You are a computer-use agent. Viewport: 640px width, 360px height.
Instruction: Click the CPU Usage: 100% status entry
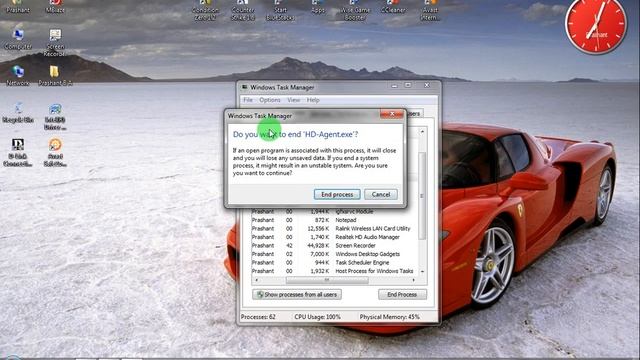pyautogui.click(x=318, y=317)
